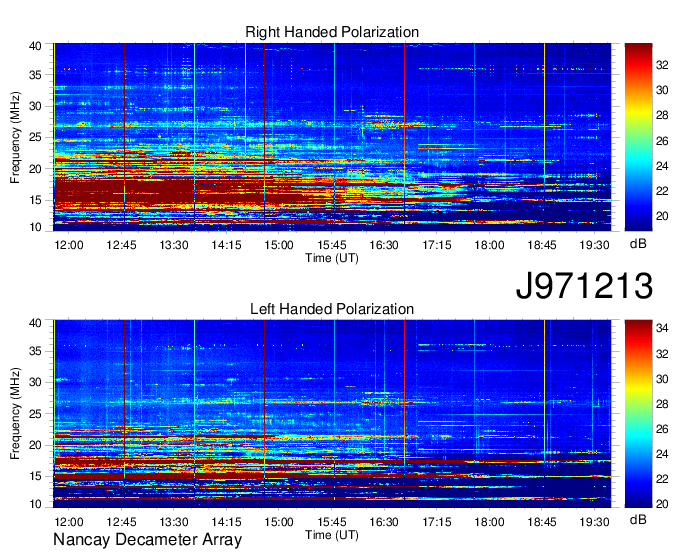Click the "Time (UT)" label under the Right Handed plot
This screenshot has width=680, height=552.
coord(332,258)
